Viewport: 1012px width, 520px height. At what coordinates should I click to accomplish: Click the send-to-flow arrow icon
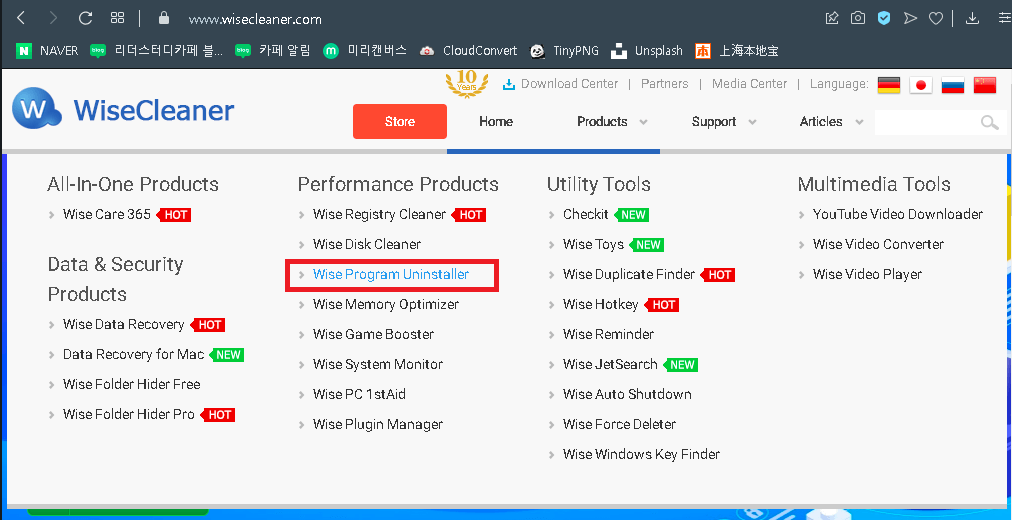coord(910,18)
